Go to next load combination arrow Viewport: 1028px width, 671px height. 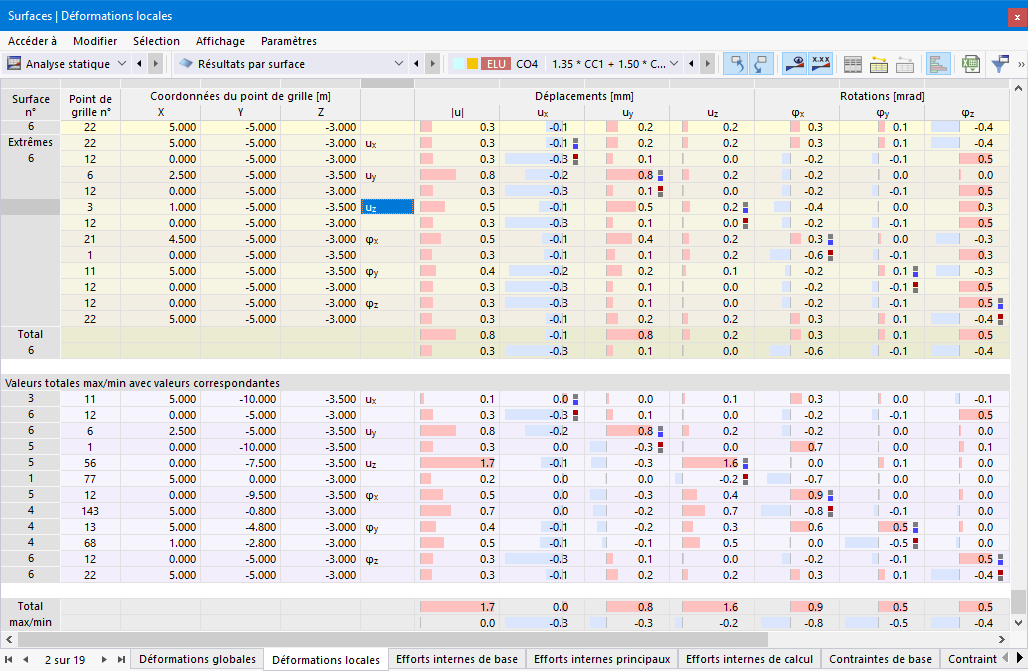707,64
